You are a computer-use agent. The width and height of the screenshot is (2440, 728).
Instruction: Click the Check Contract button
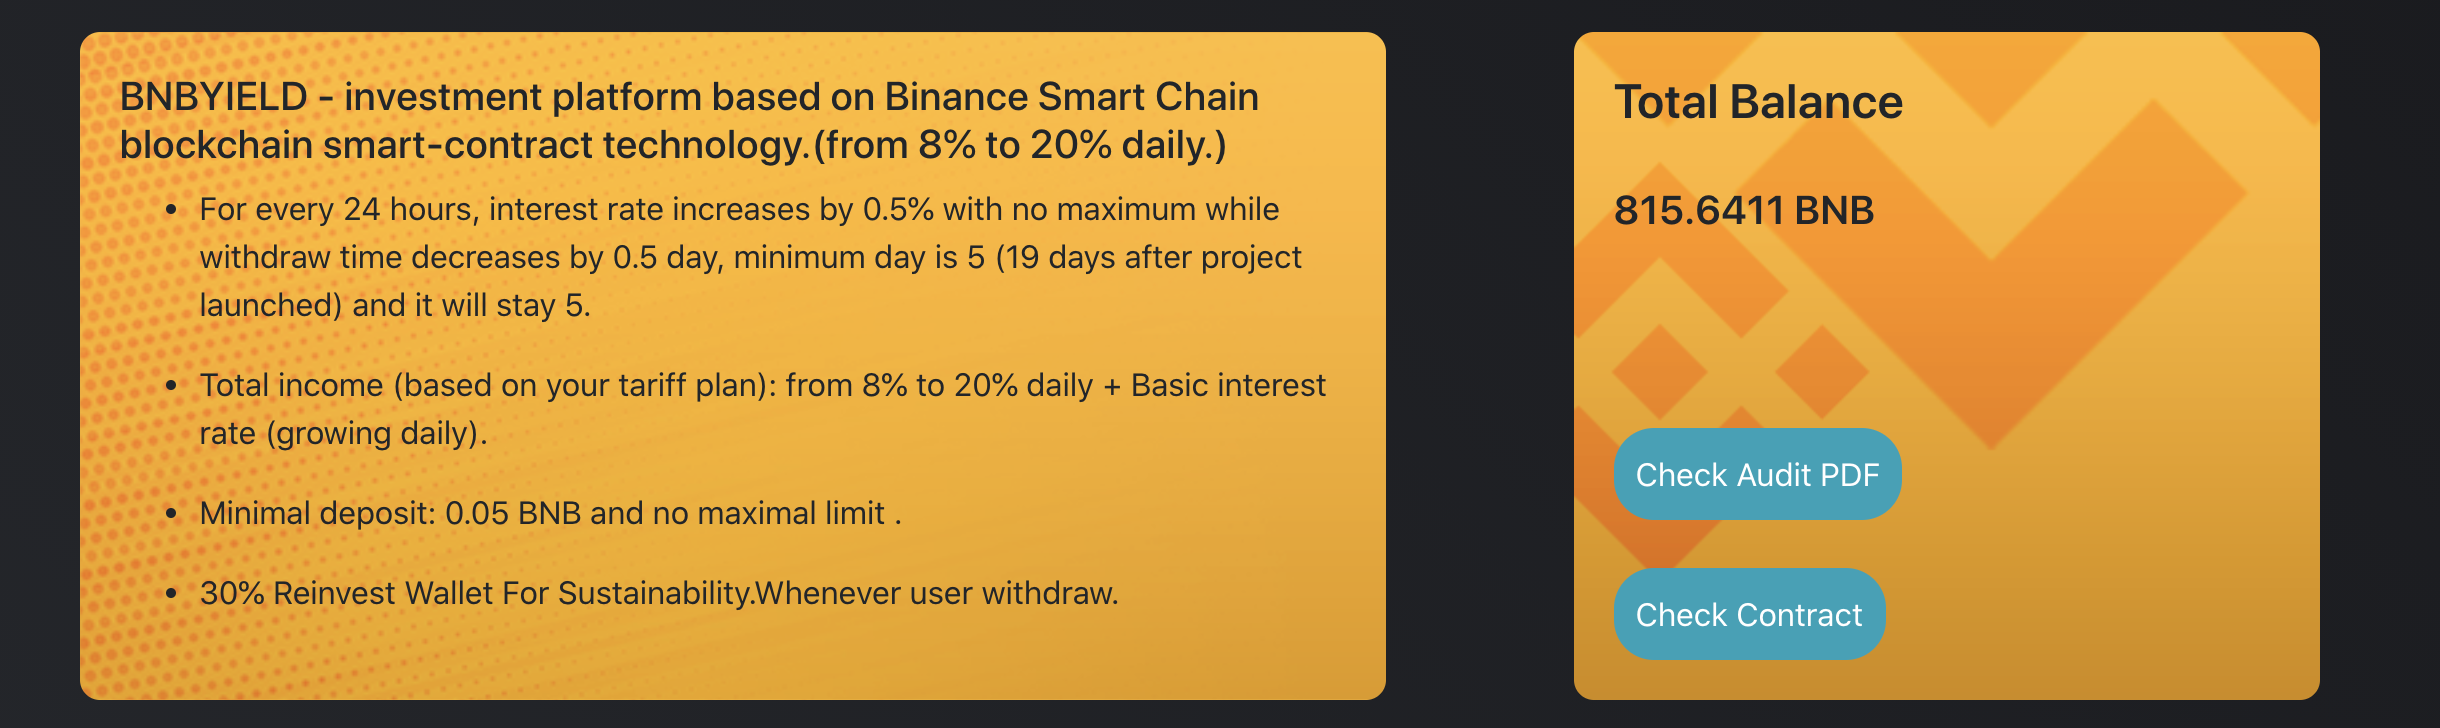[1749, 614]
